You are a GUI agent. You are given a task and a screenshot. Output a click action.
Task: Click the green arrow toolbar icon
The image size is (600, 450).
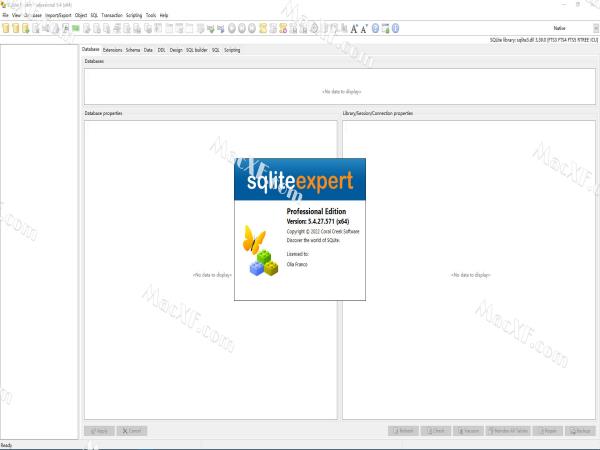point(210,28)
